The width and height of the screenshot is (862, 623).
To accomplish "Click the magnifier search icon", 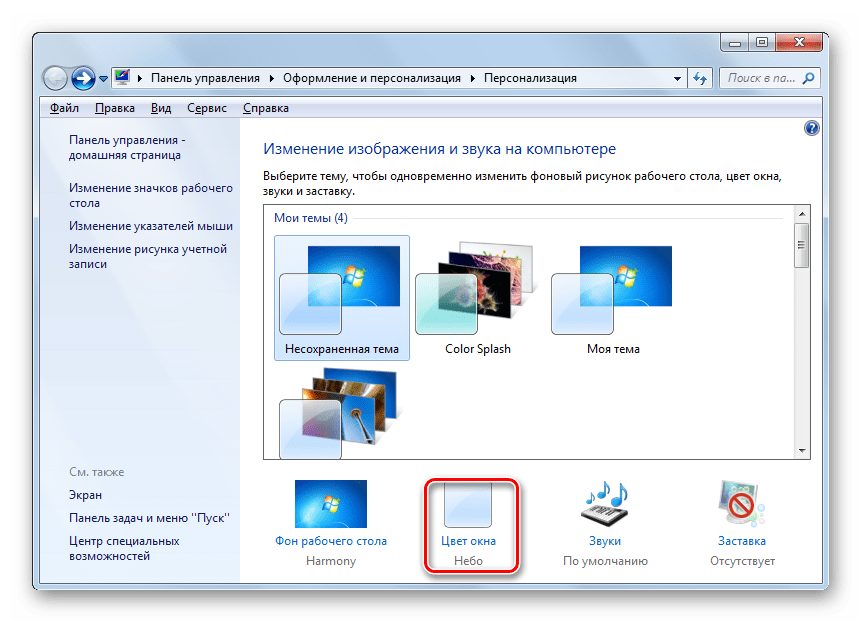I will 809,78.
